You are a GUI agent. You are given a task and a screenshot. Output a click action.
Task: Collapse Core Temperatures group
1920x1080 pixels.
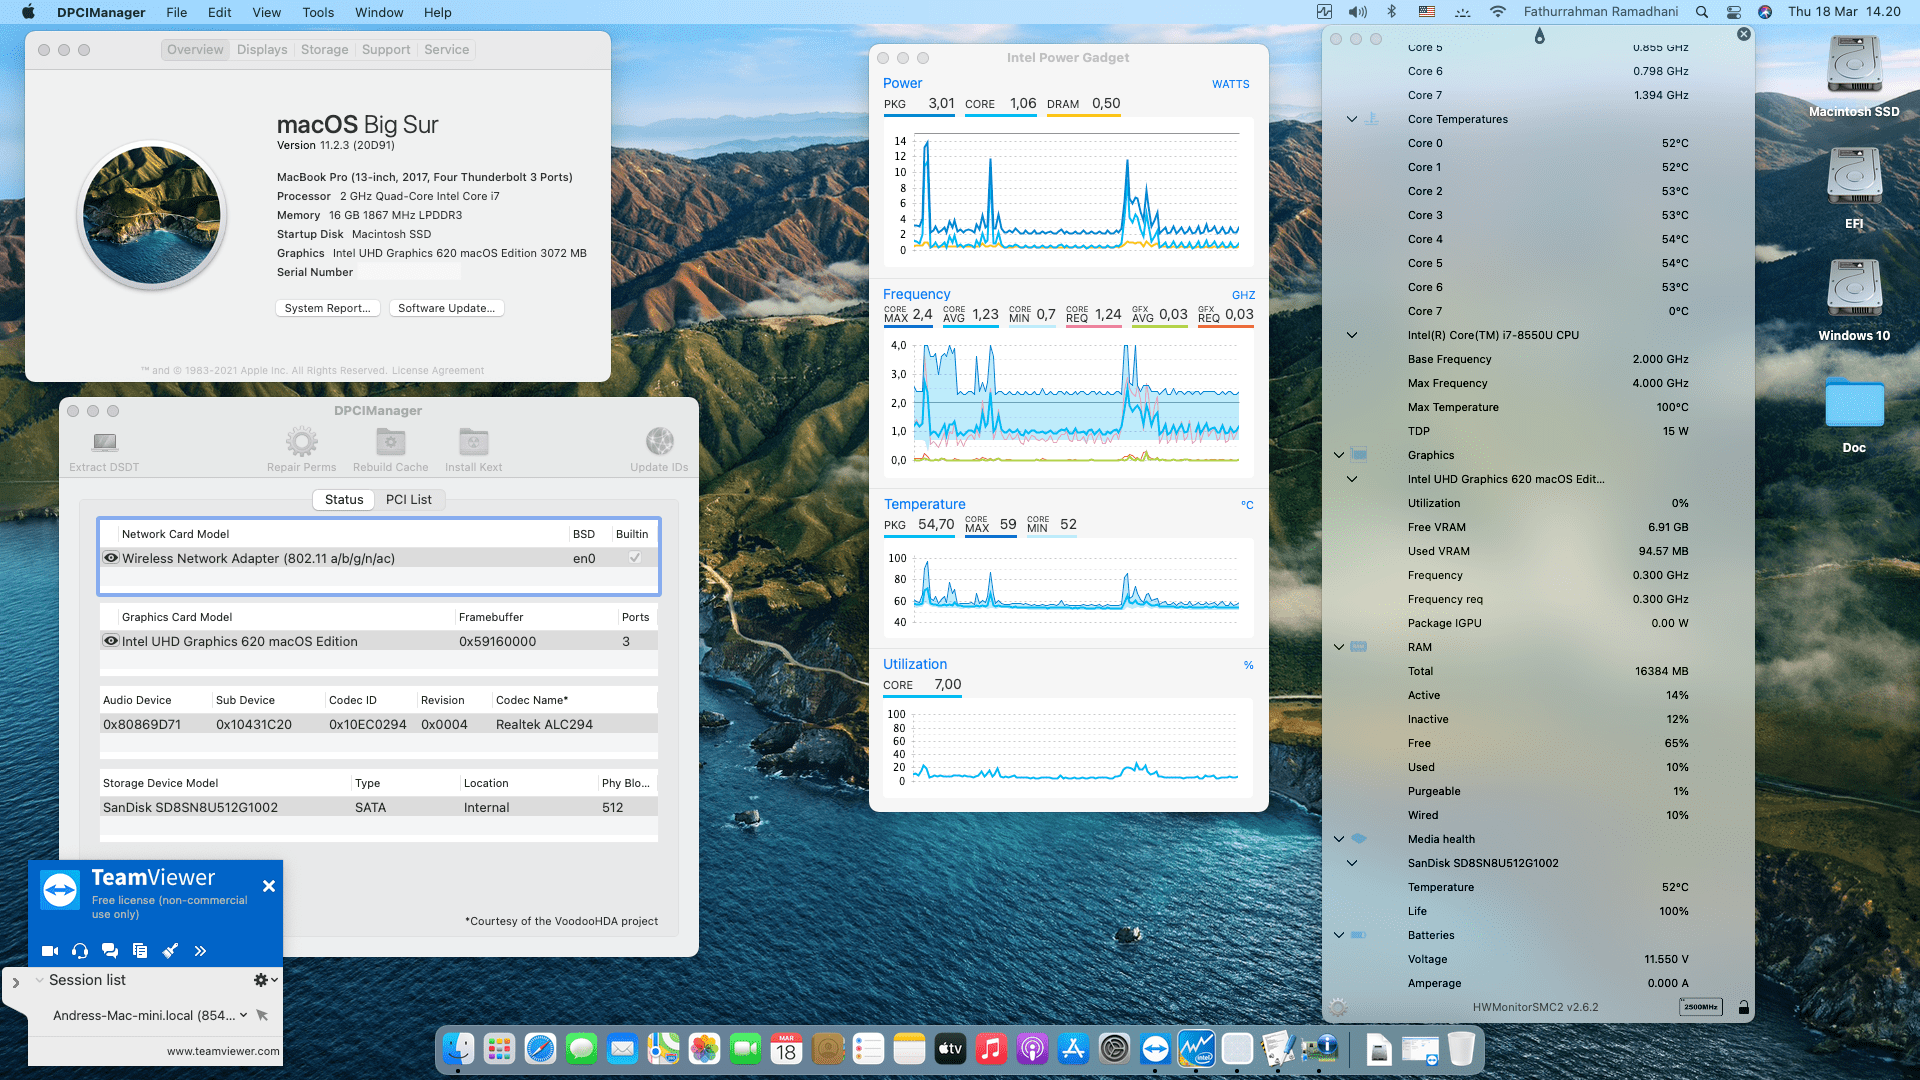coord(1352,119)
